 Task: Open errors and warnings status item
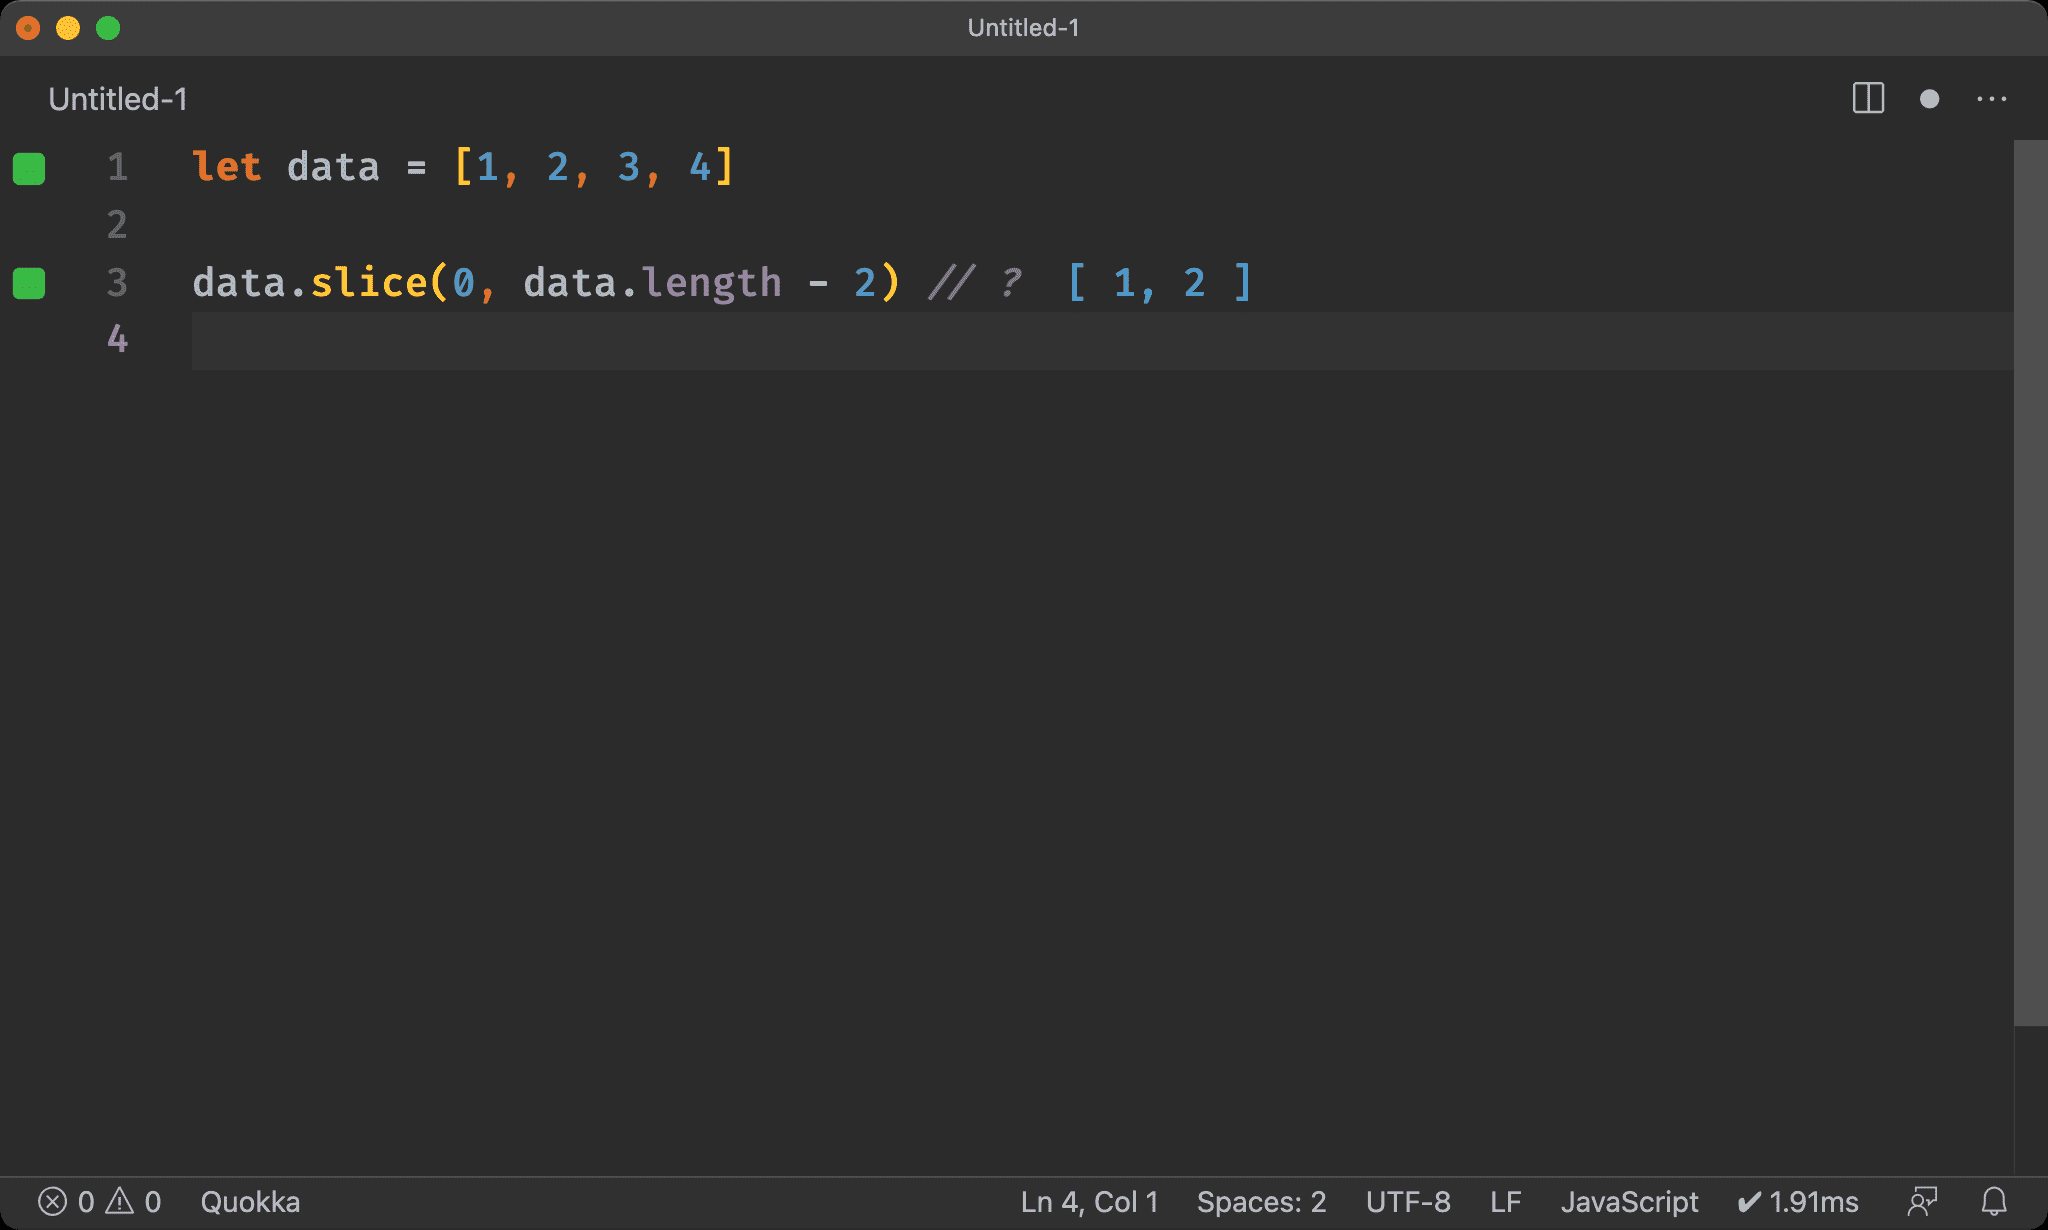pos(99,1201)
